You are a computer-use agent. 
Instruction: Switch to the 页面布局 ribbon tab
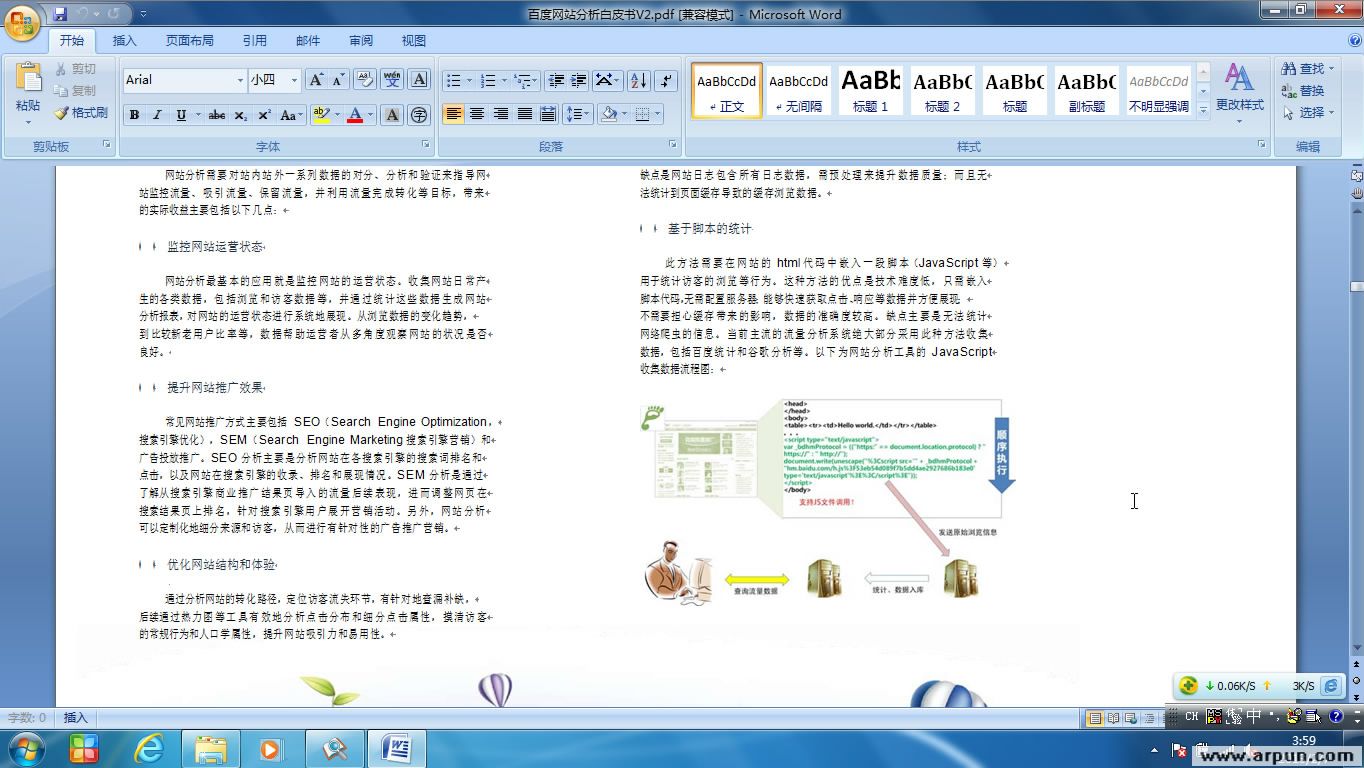(189, 41)
